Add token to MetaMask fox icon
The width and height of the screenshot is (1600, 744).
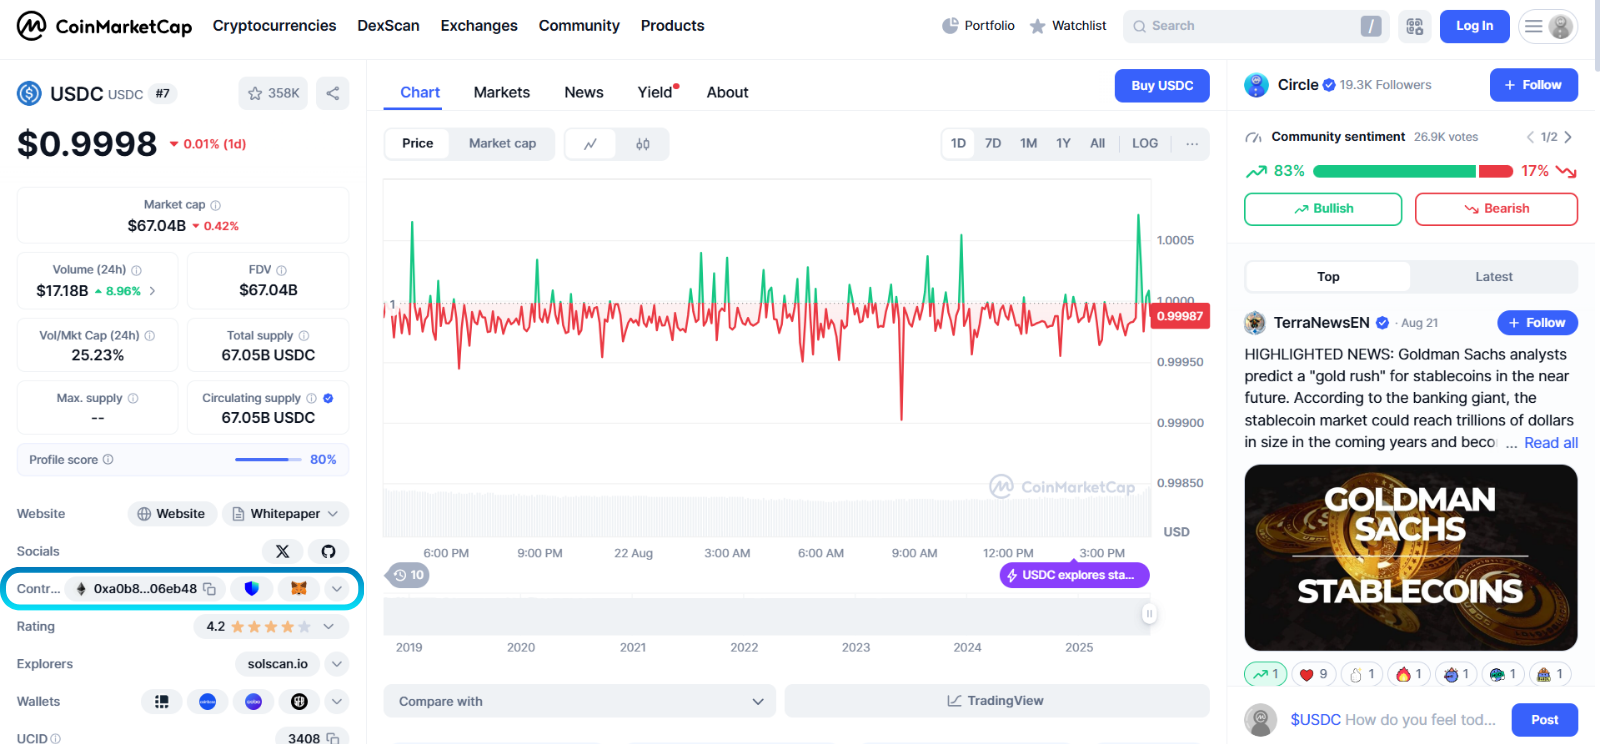pos(299,589)
